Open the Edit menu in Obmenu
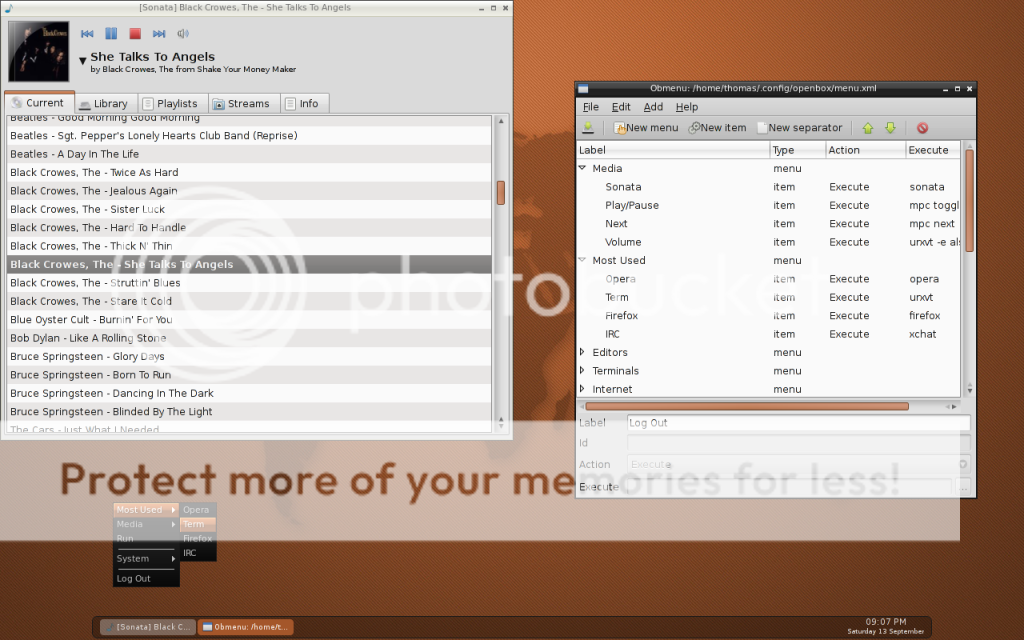The width and height of the screenshot is (1024, 640). click(620, 107)
